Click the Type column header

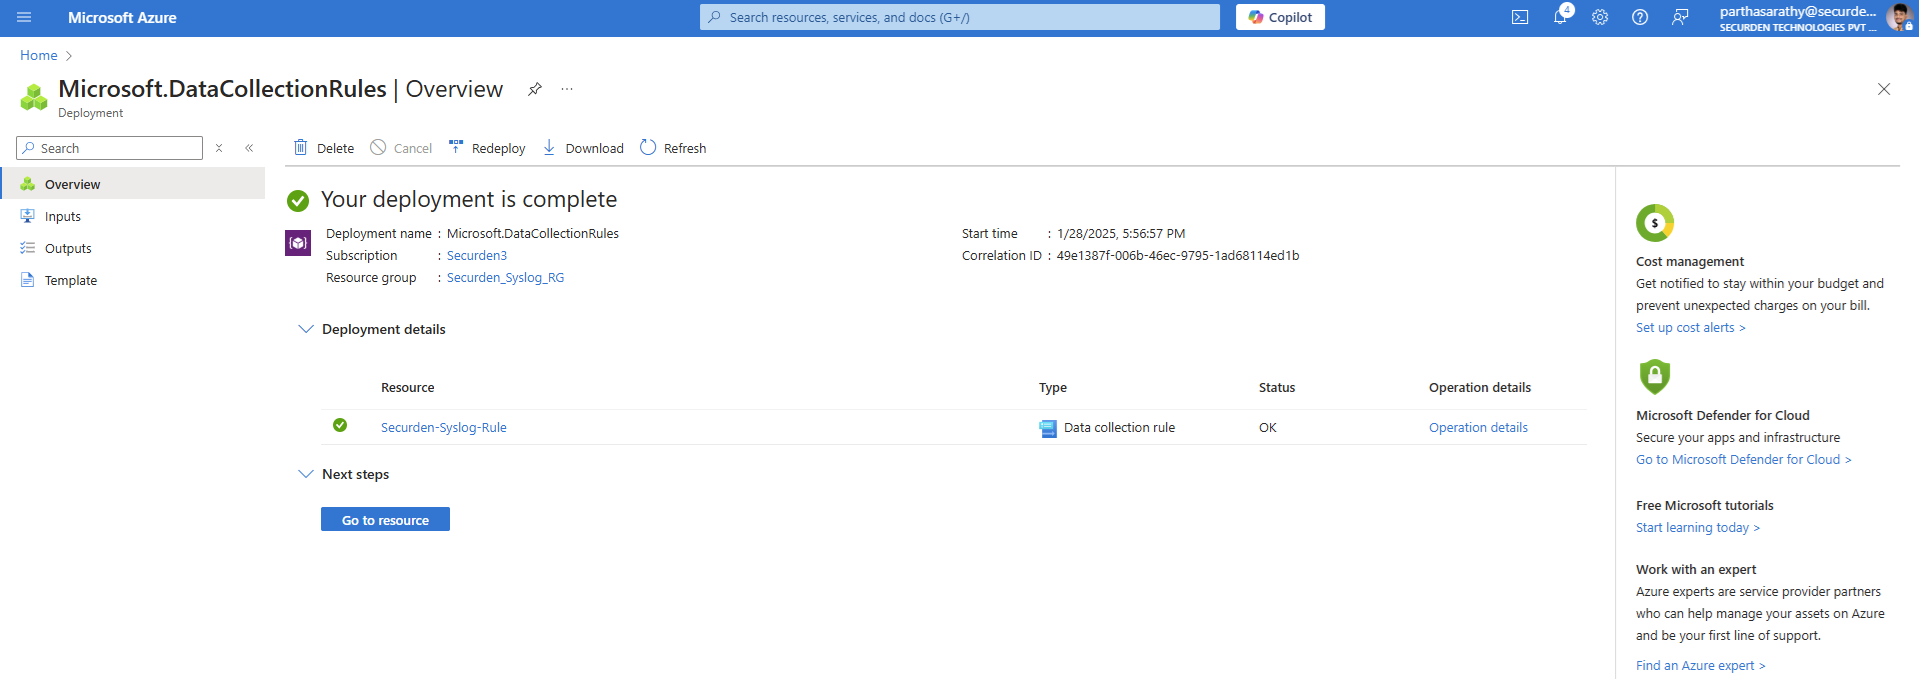point(1053,388)
